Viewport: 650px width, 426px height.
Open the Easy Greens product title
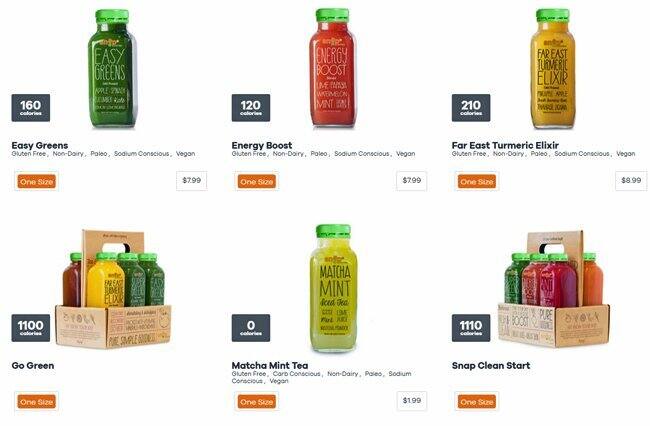(x=40, y=145)
